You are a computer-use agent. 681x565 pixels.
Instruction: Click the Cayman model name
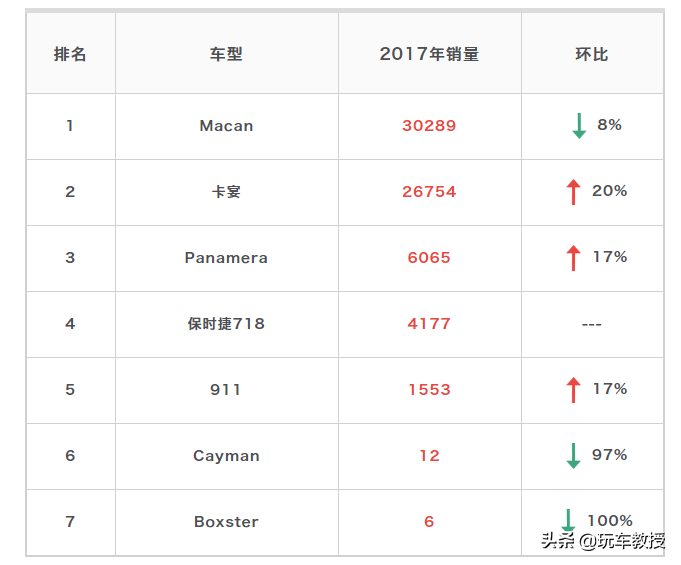click(x=226, y=456)
